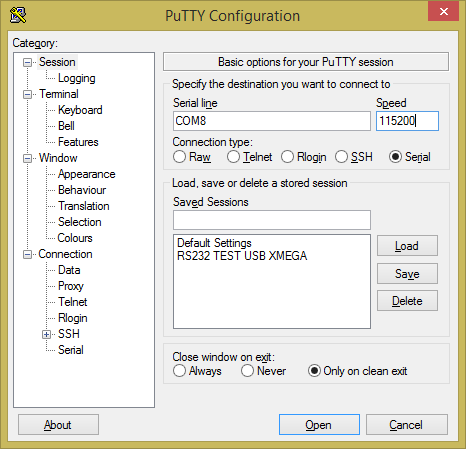Click the Serial line input field
Screen dimensions: 466x449
pos(272,121)
